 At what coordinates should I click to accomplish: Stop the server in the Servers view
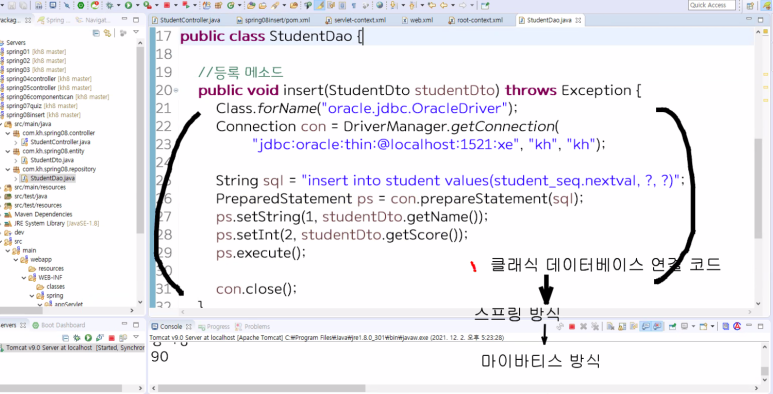click(111, 338)
